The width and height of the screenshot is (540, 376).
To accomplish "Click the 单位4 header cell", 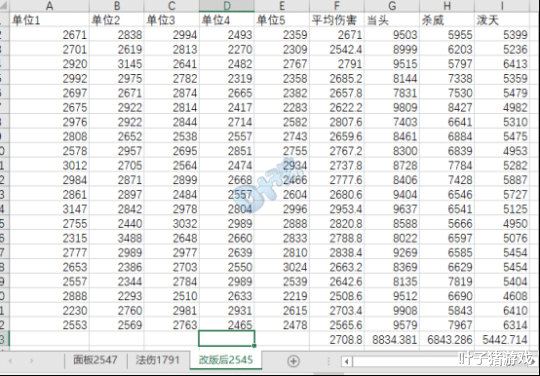I will tap(227, 20).
